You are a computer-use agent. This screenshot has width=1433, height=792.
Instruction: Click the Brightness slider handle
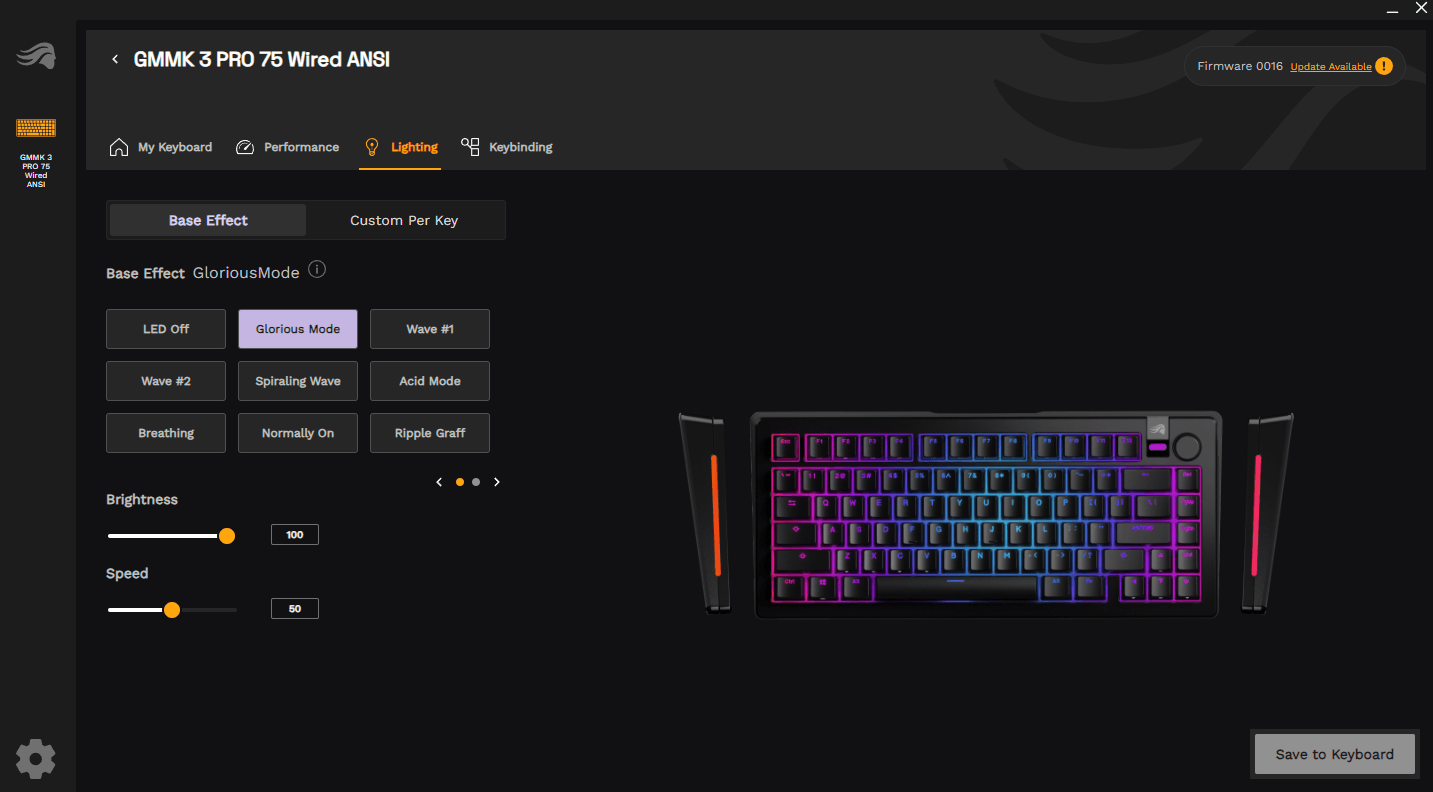tap(227, 536)
